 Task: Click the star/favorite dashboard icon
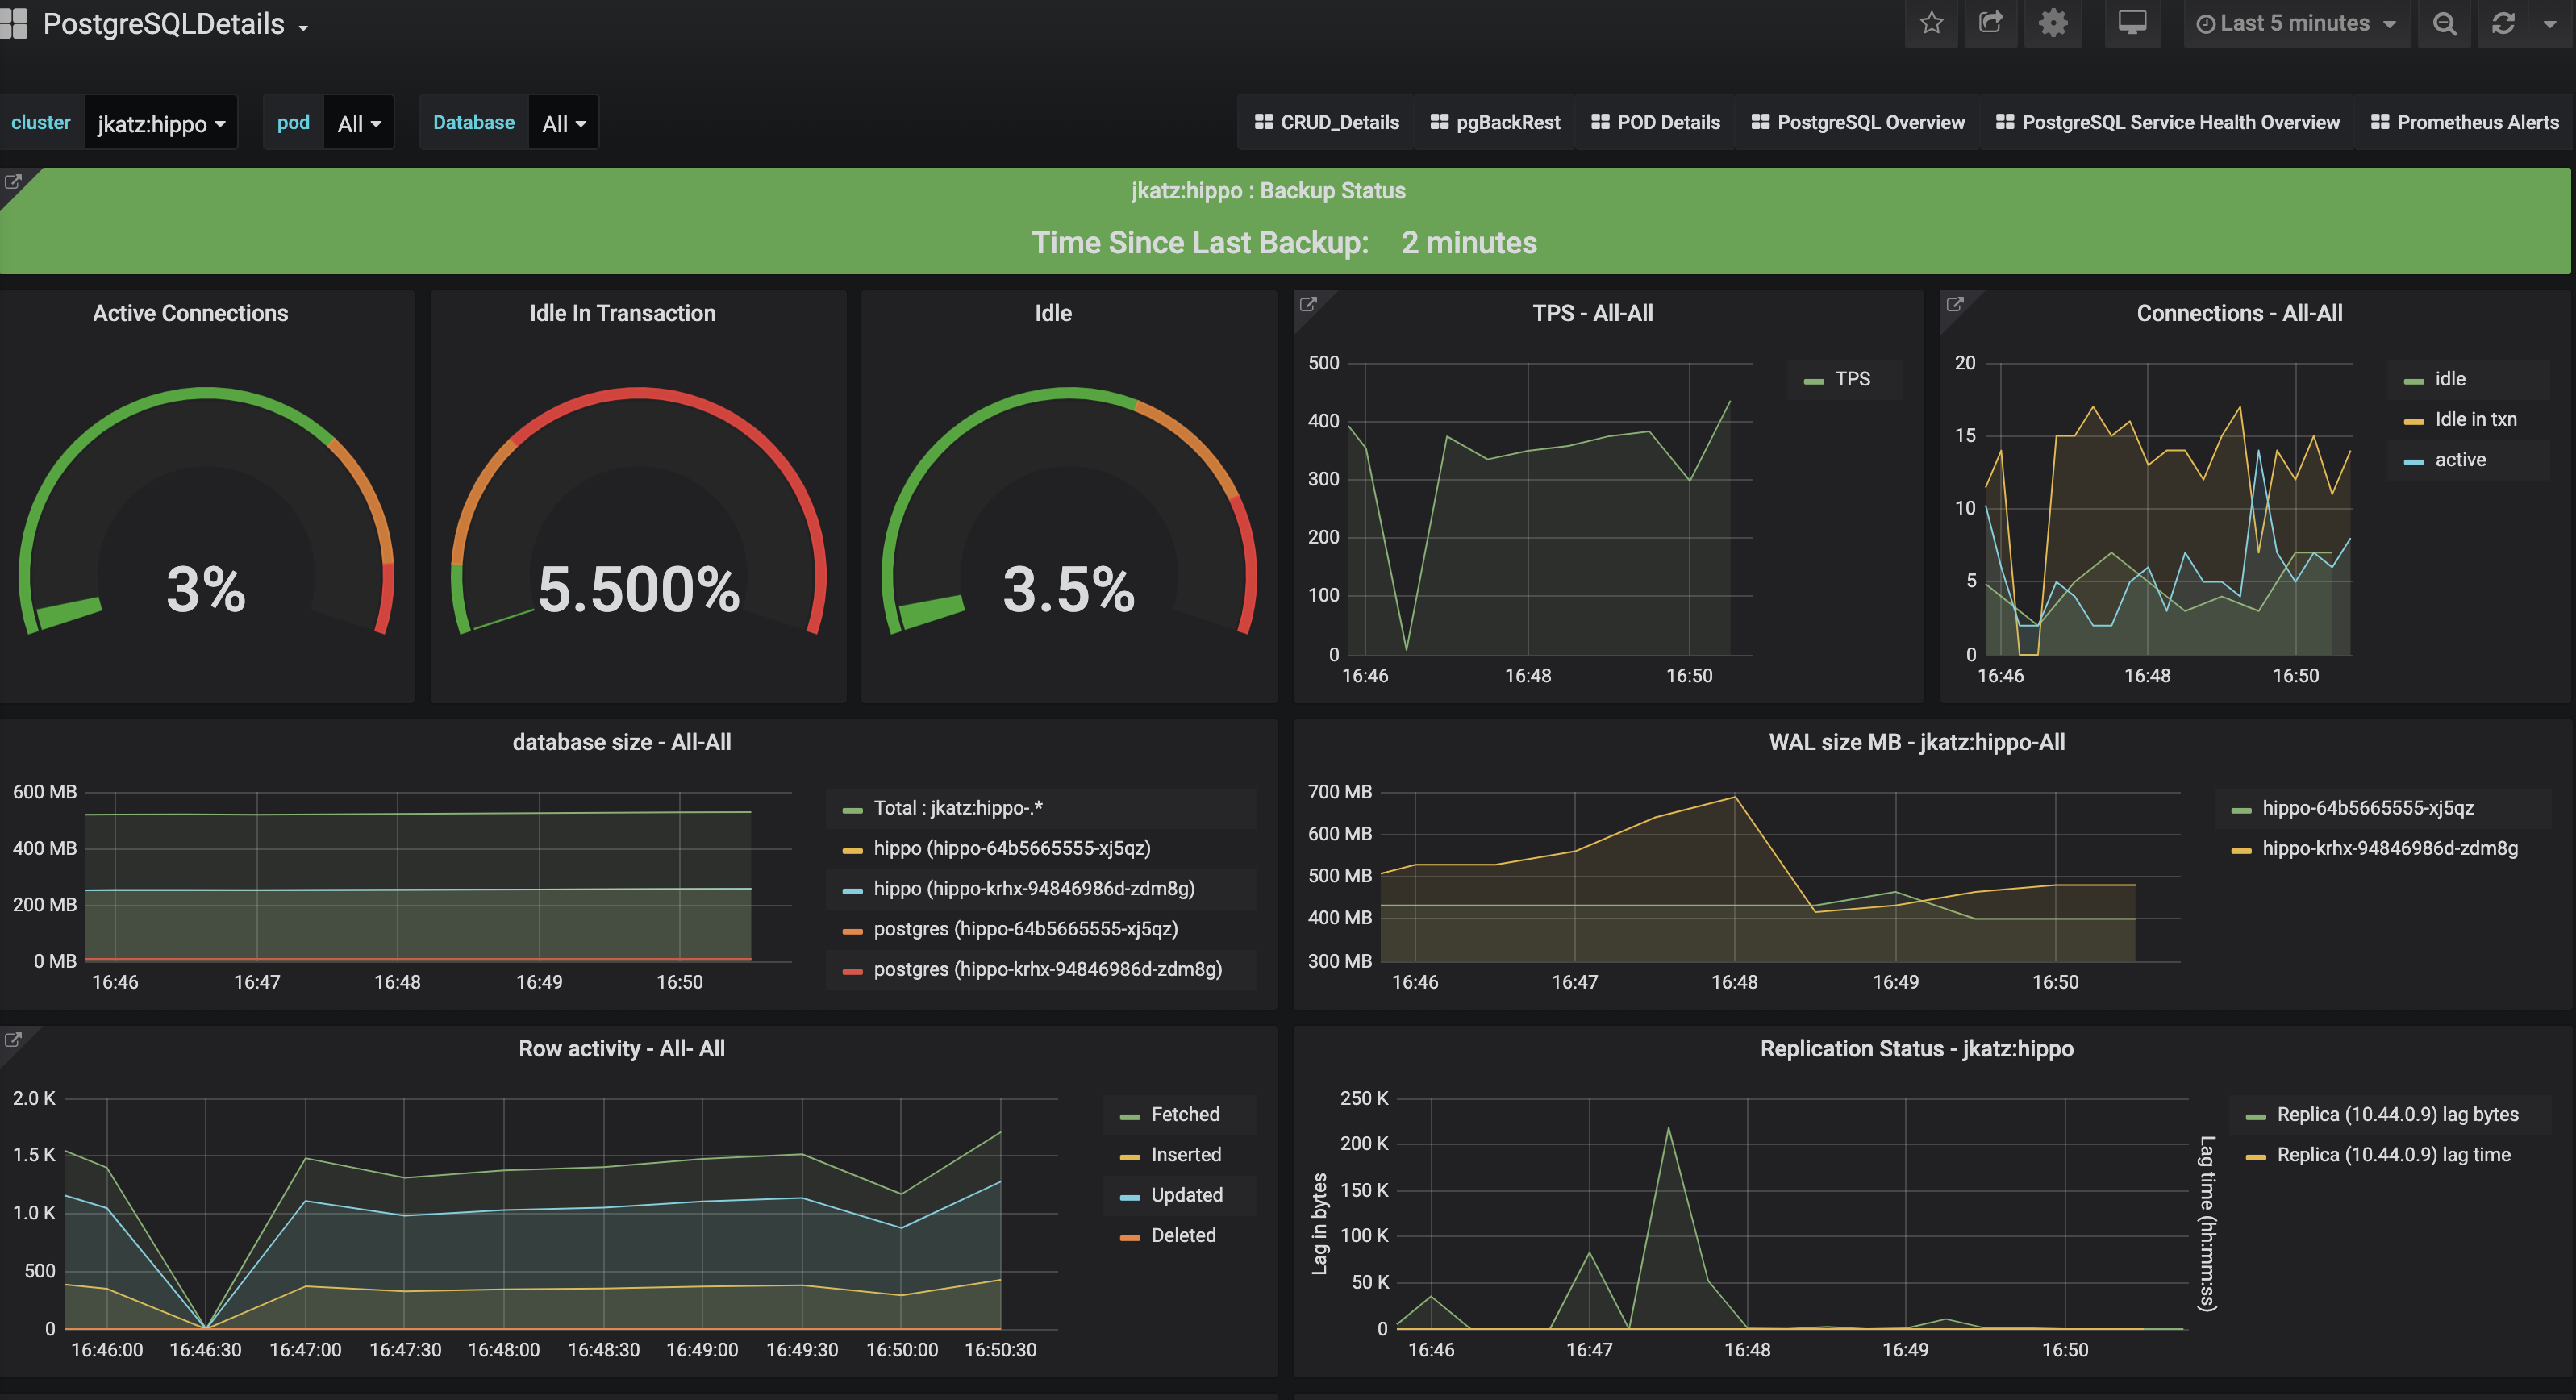(x=1931, y=24)
